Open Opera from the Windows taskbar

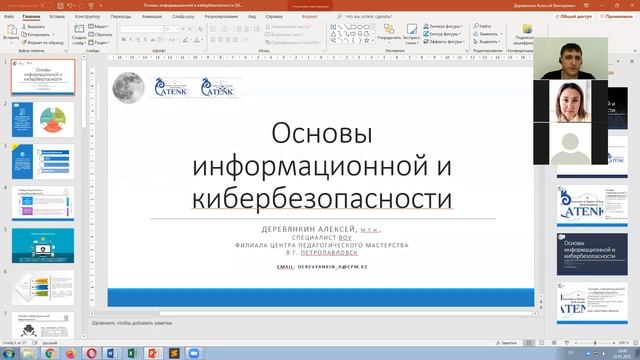pyautogui.click(x=91, y=353)
